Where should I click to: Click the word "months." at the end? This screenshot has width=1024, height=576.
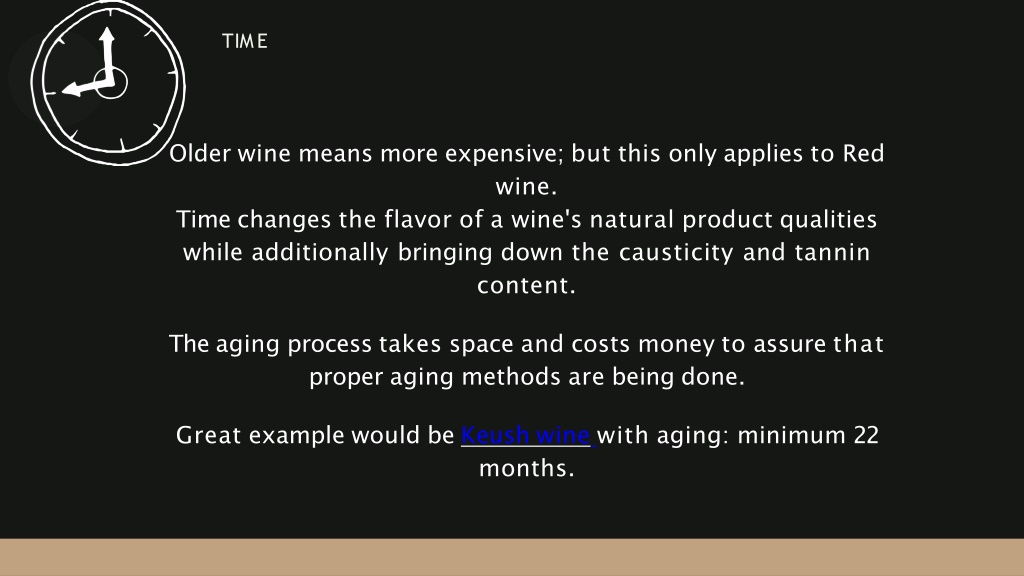(526, 468)
